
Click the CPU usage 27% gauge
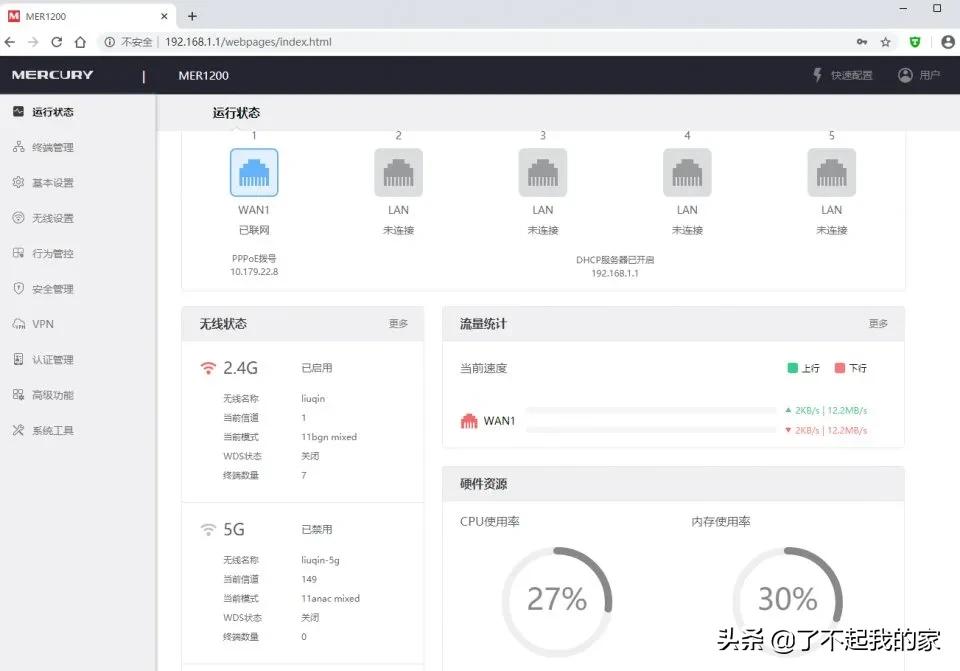(558, 599)
